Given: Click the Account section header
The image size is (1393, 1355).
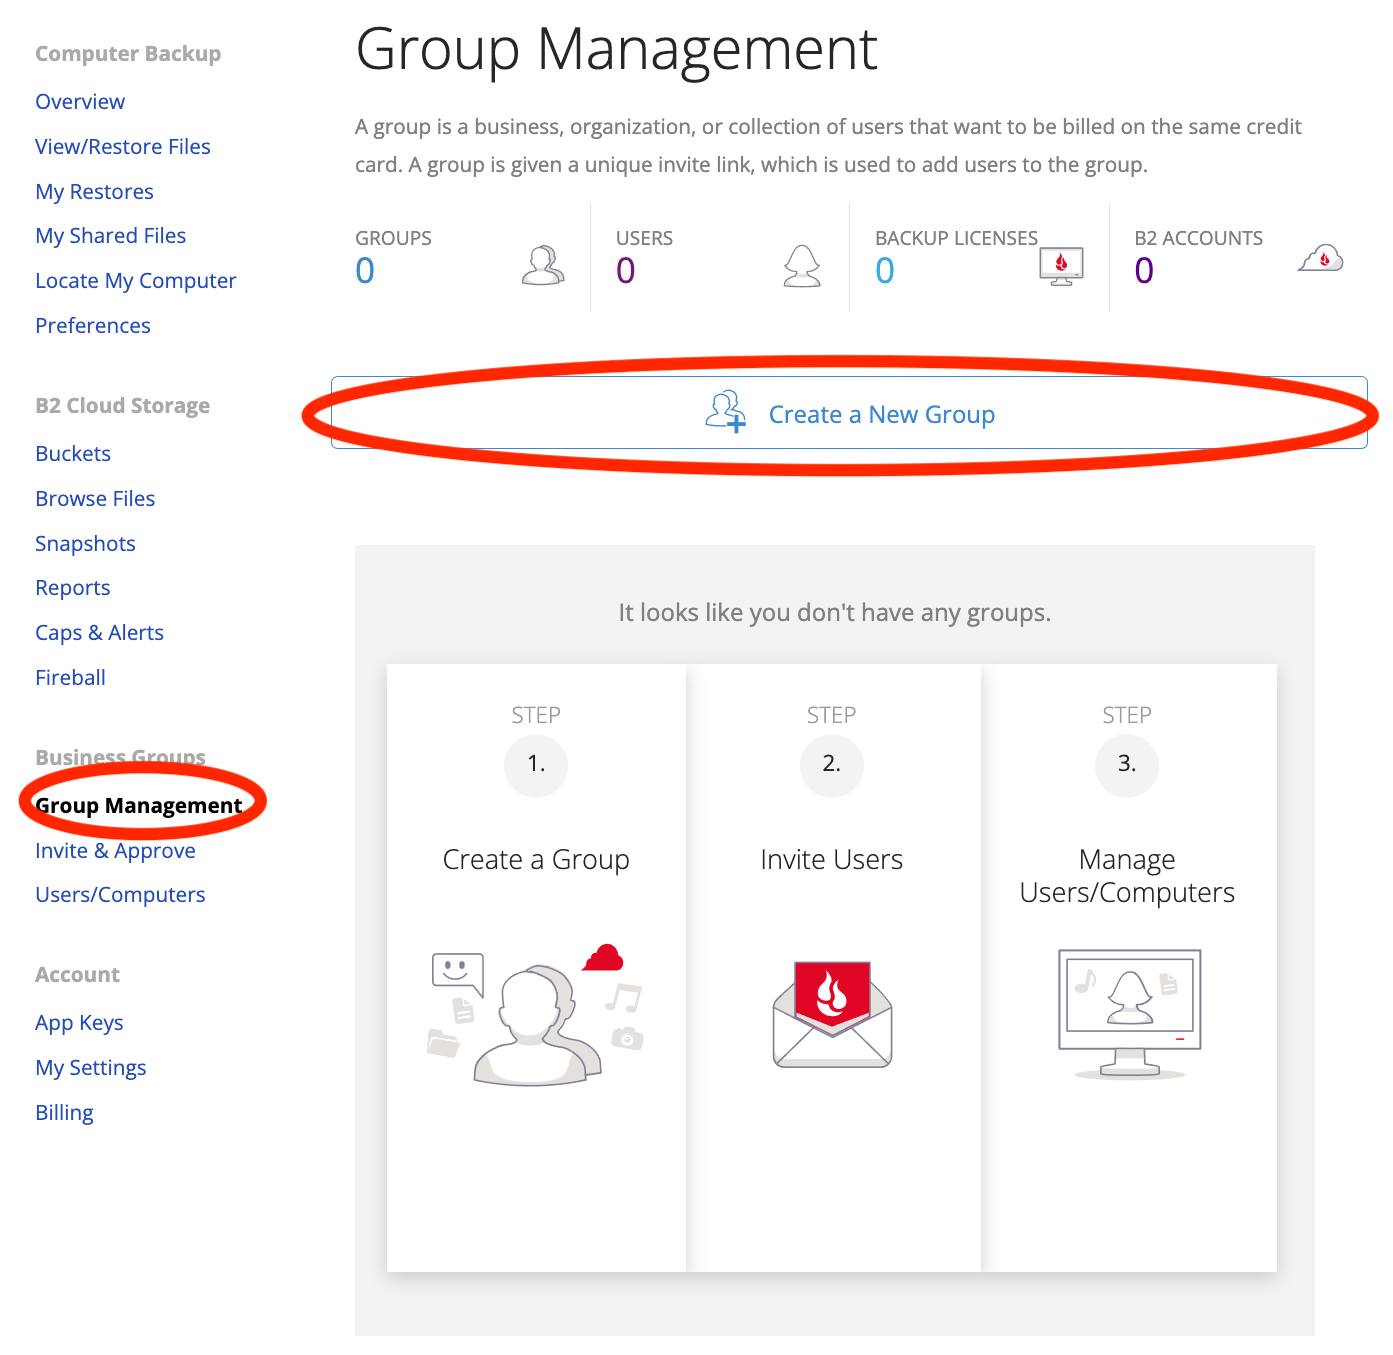Looking at the screenshot, I should tap(77, 975).
